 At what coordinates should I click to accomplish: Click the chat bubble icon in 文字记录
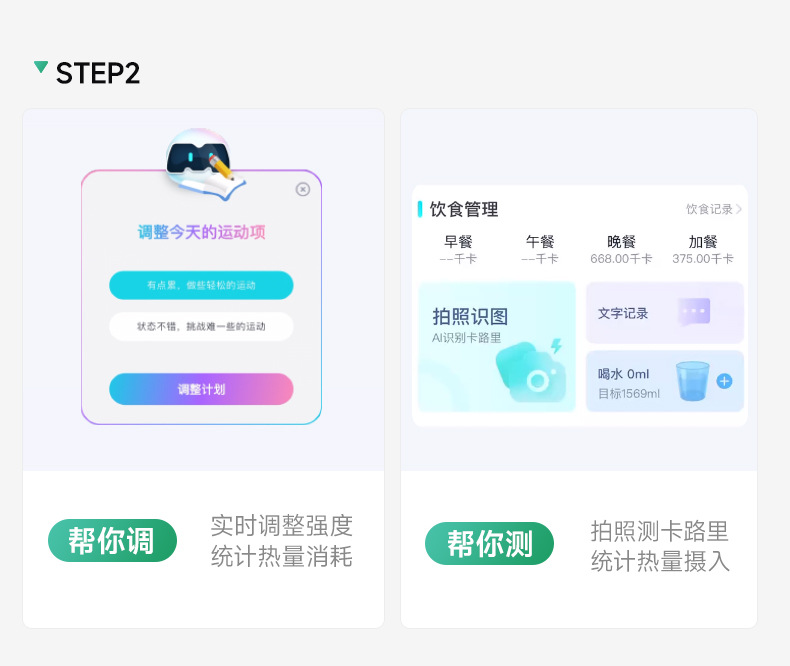click(694, 312)
